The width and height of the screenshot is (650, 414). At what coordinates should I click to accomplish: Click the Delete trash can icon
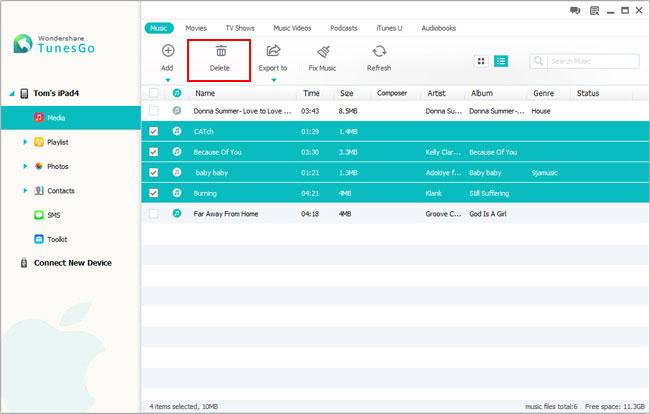click(221, 51)
